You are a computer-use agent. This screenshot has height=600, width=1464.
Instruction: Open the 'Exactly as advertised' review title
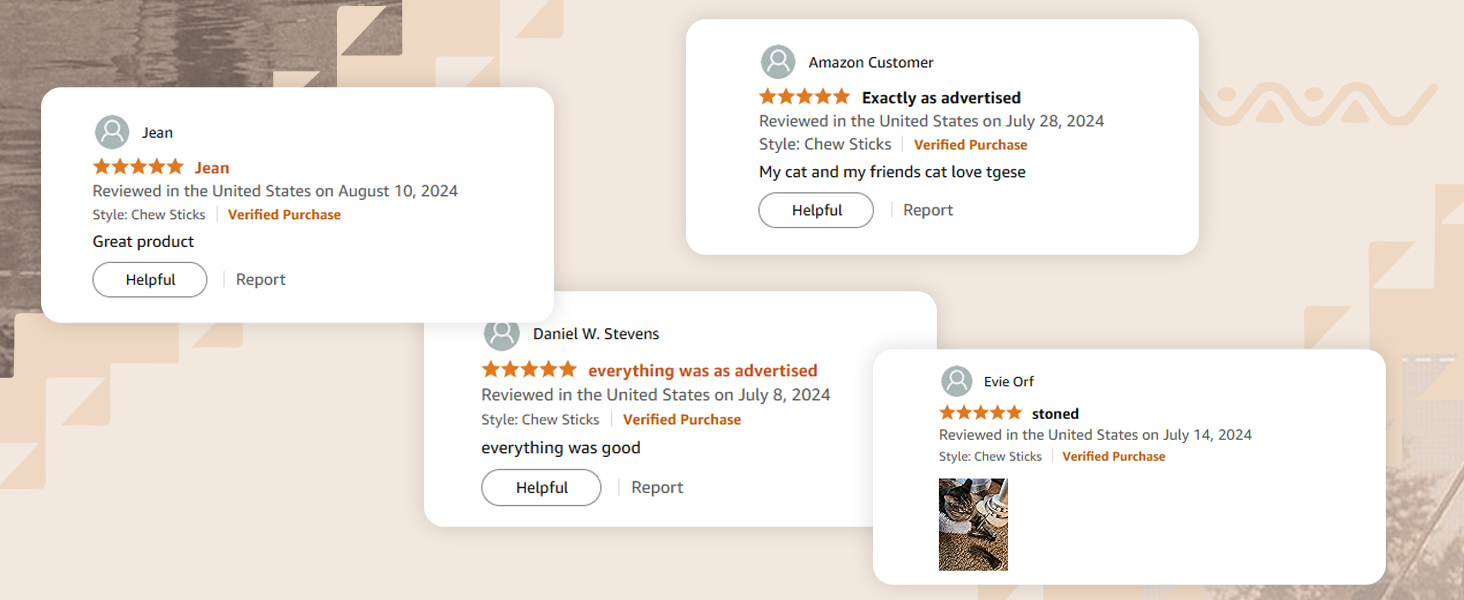pyautogui.click(x=941, y=97)
